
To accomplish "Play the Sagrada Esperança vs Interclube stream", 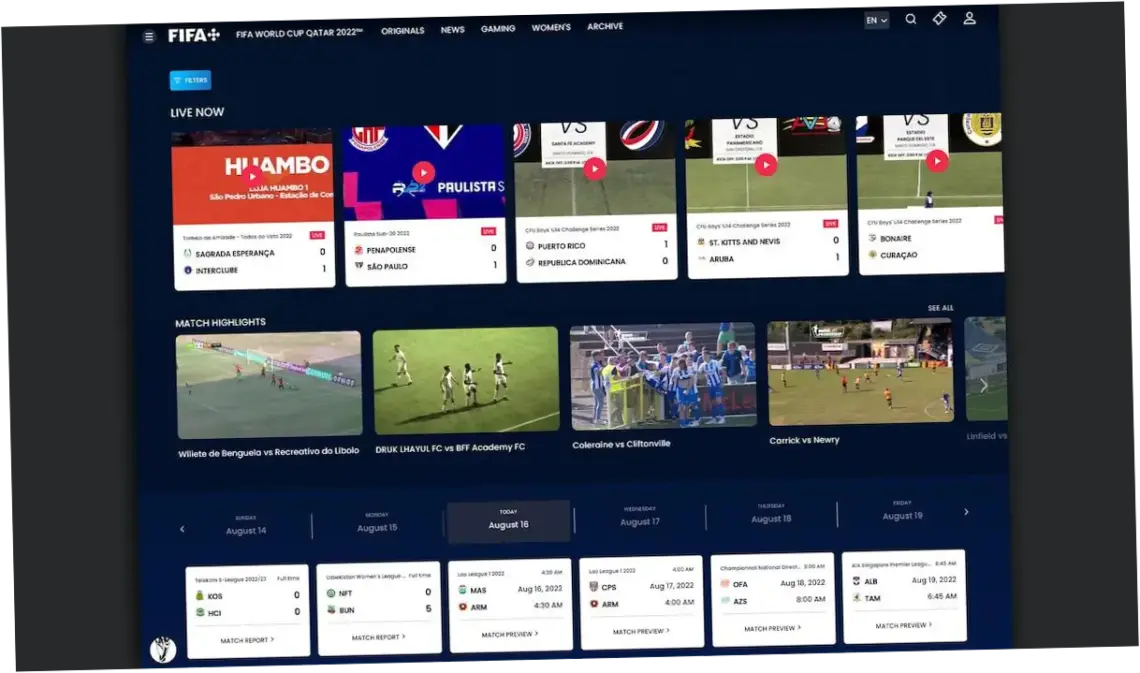I will click(252, 176).
